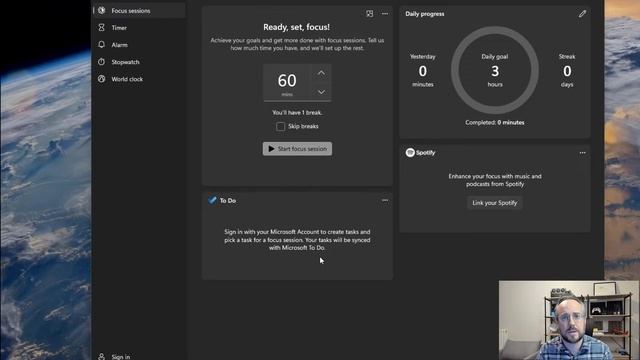This screenshot has width=640, height=360.
Task: Click the Daily goal progress ring
Action: click(x=495, y=70)
